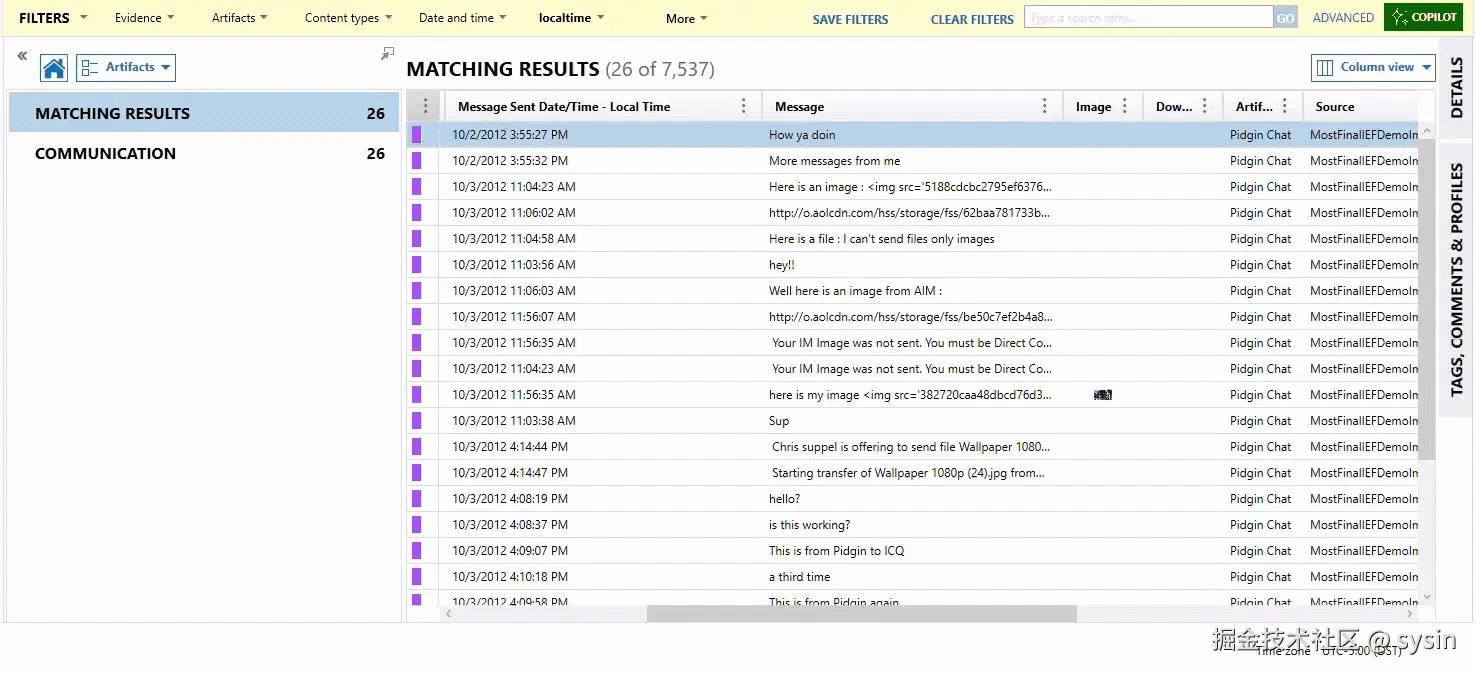Click the horizontal scrollbar thumb of the results table

(x=861, y=613)
